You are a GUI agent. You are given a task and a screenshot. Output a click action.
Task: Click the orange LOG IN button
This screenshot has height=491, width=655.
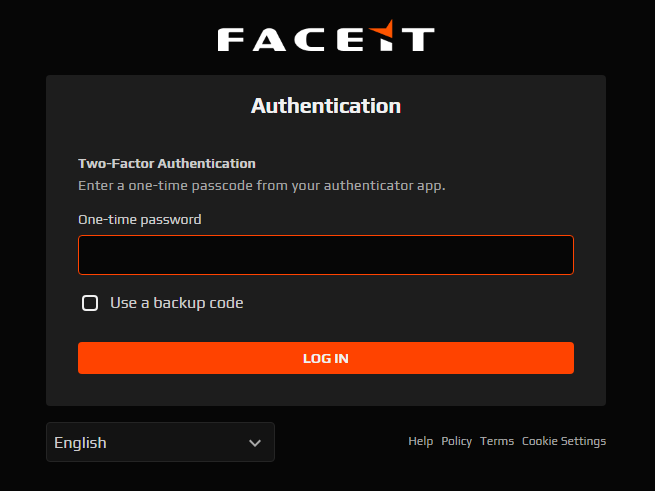tap(326, 358)
